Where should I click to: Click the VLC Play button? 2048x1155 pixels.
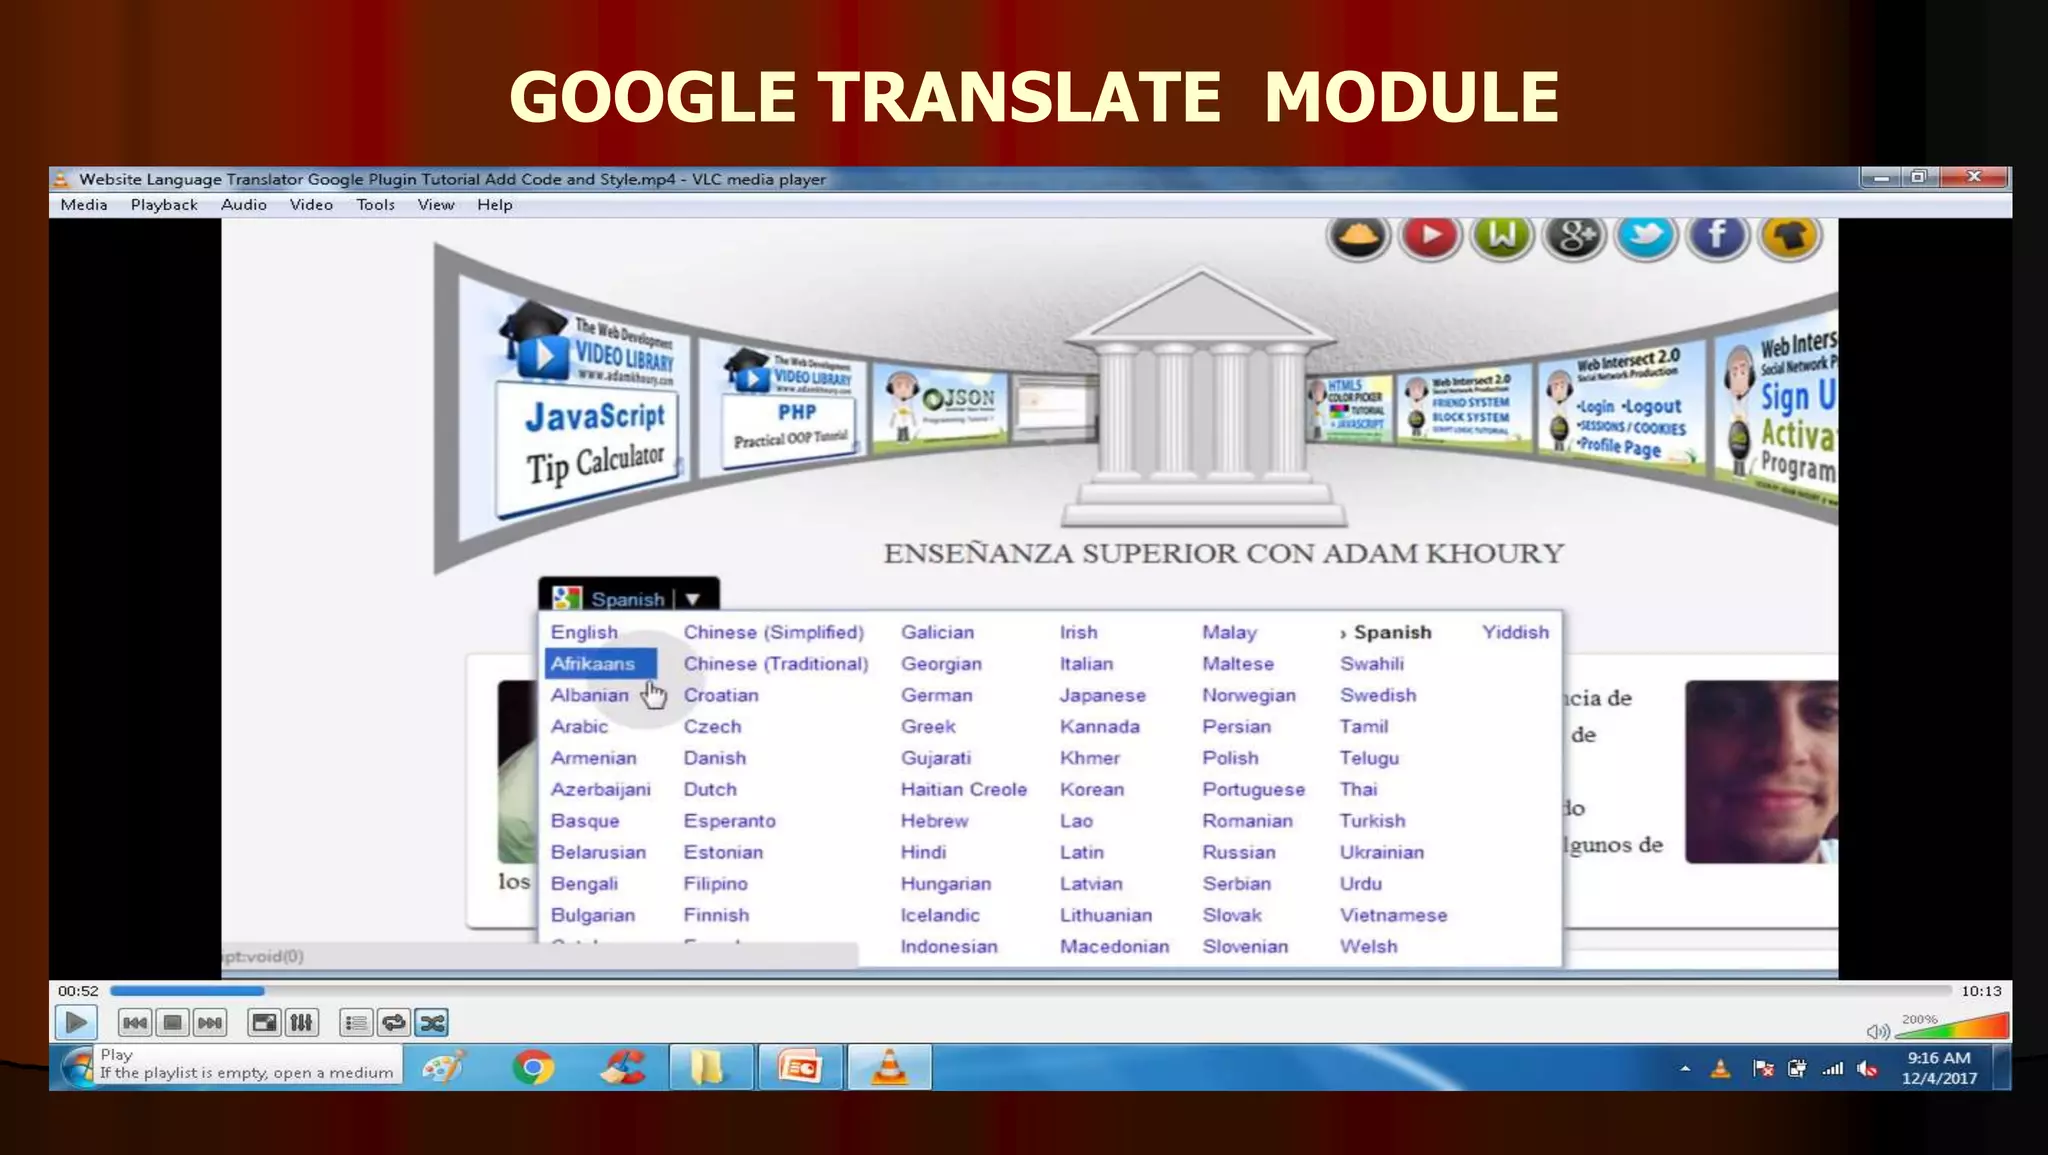(x=76, y=1022)
